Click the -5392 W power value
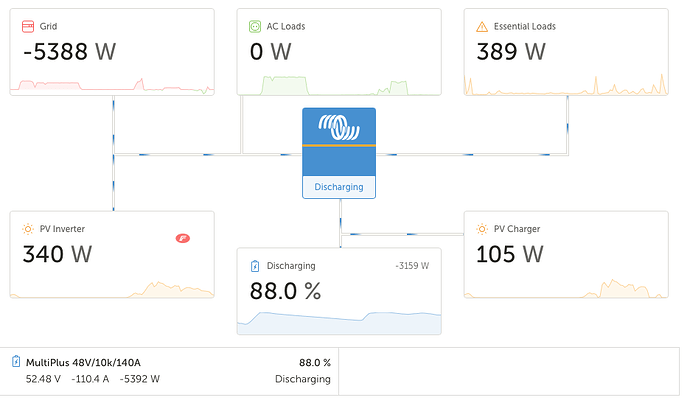 coord(139,379)
